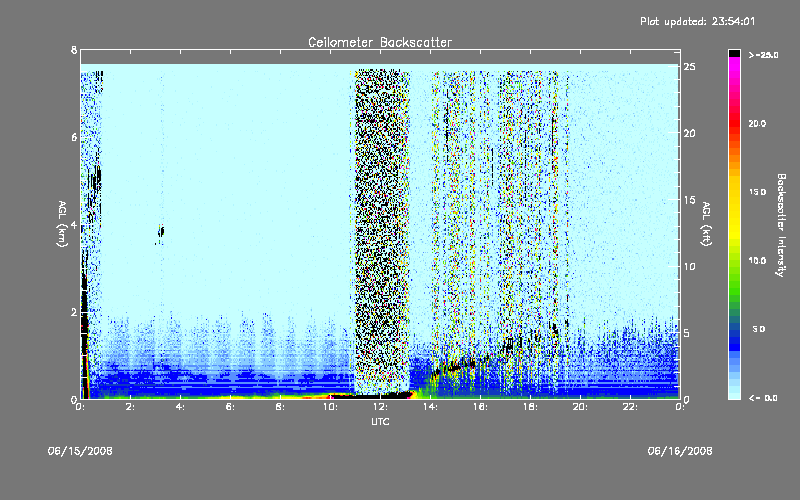This screenshot has height=500, width=800.
Task: Click the '>=25.0' colorbar maximum label
Action: [x=764, y=55]
